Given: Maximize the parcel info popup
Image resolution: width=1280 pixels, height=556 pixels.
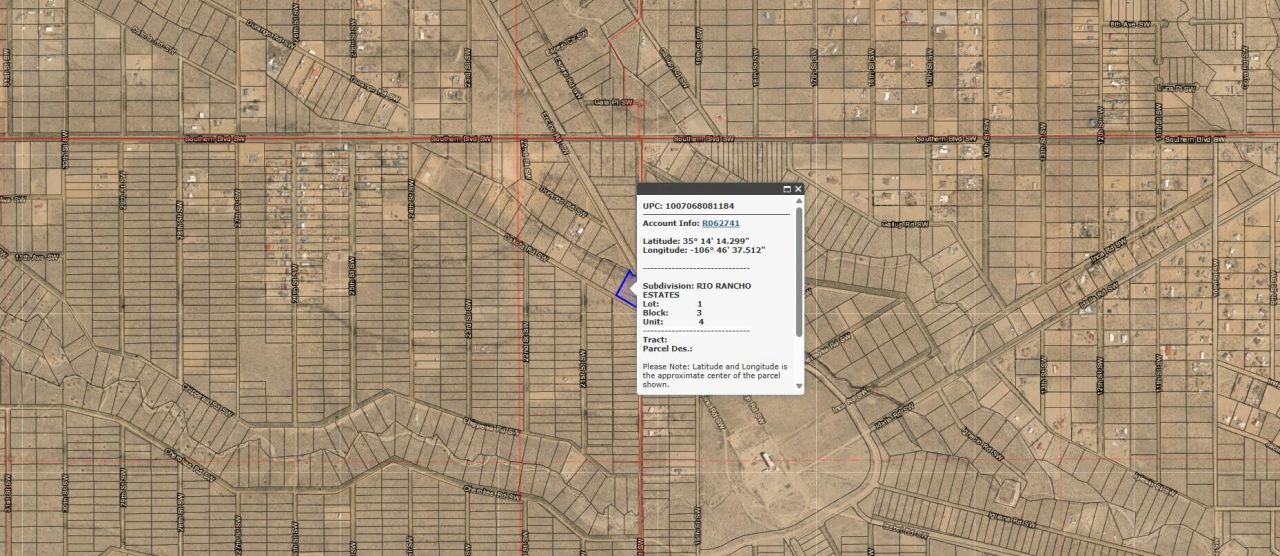Looking at the screenshot, I should click(x=787, y=189).
